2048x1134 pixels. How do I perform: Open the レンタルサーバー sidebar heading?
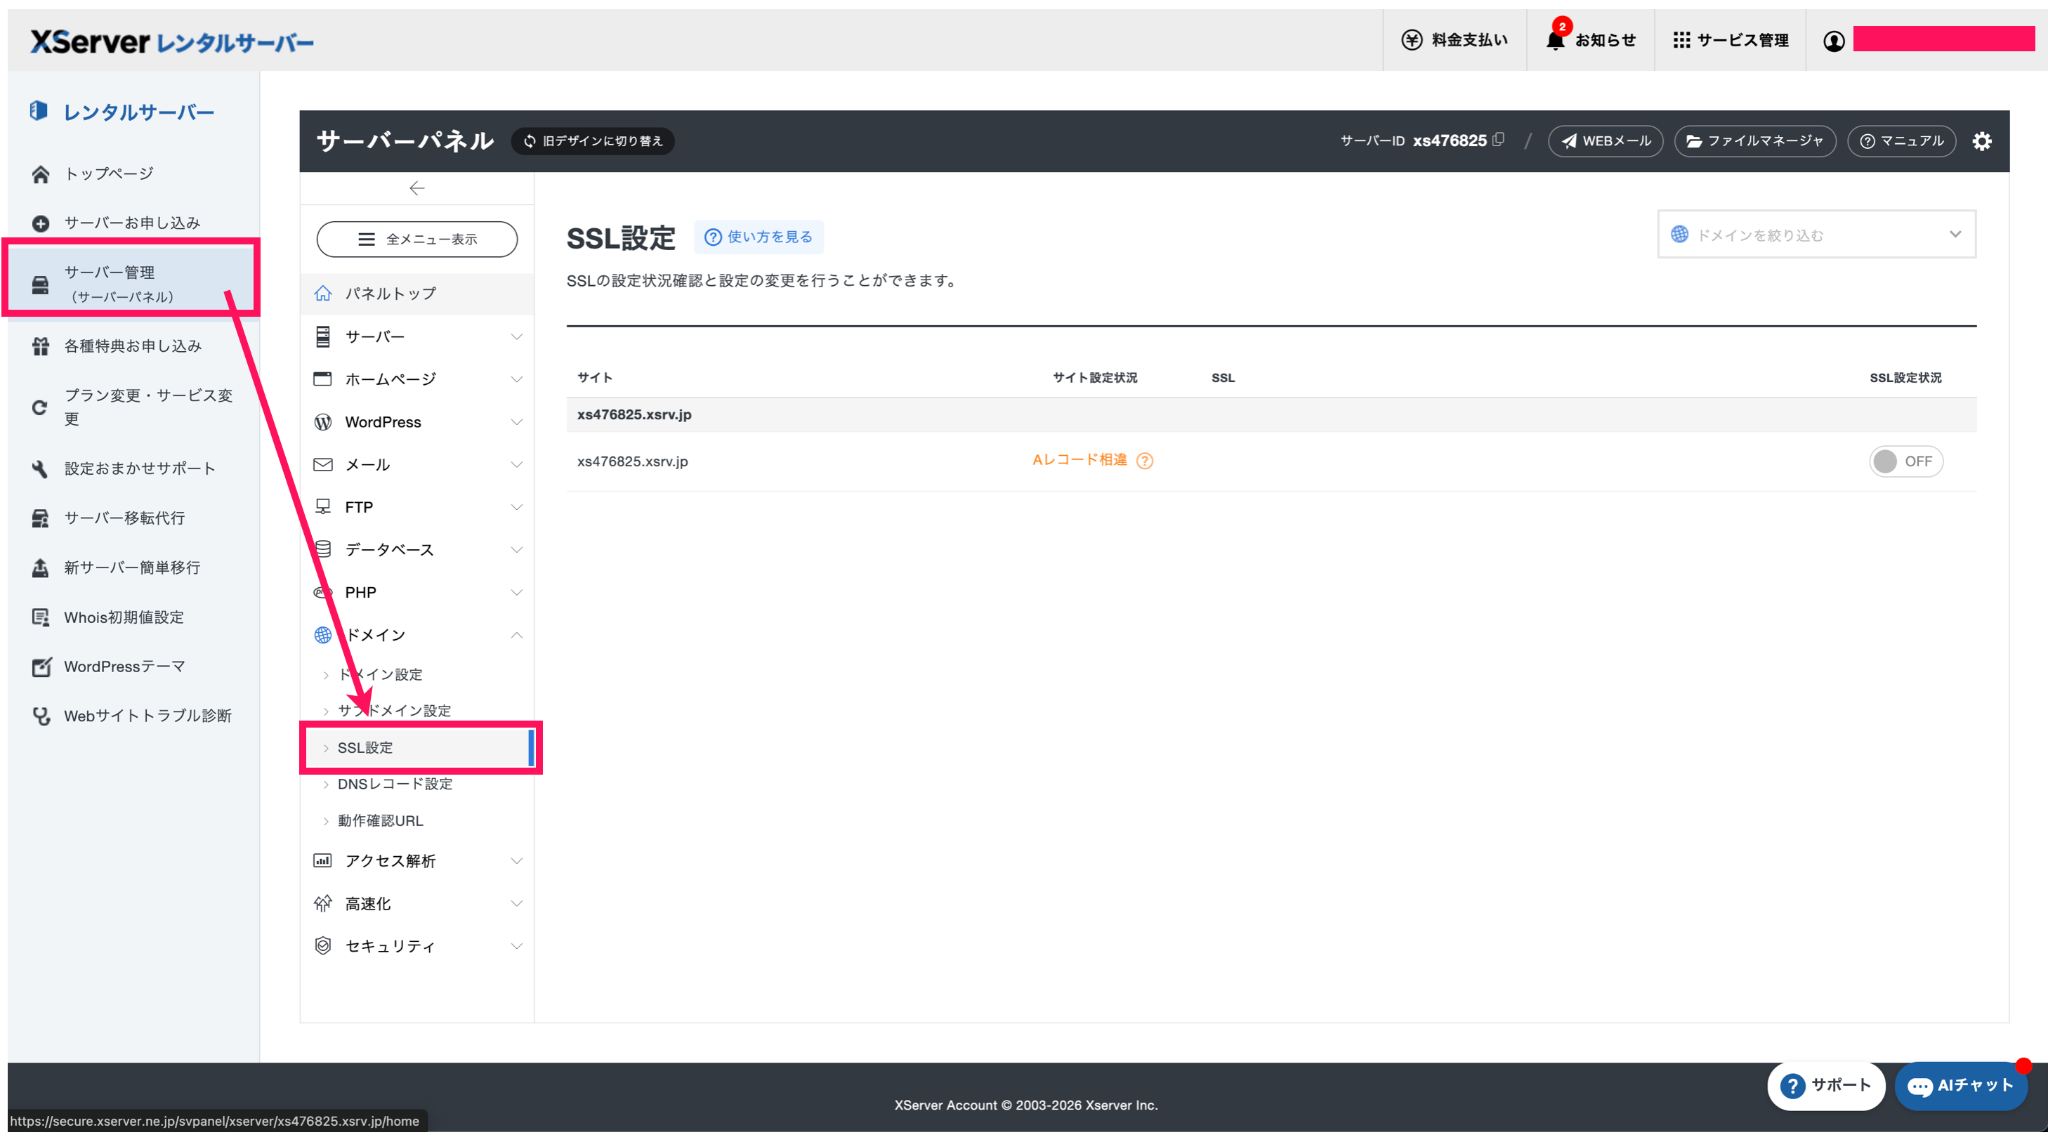tap(122, 111)
